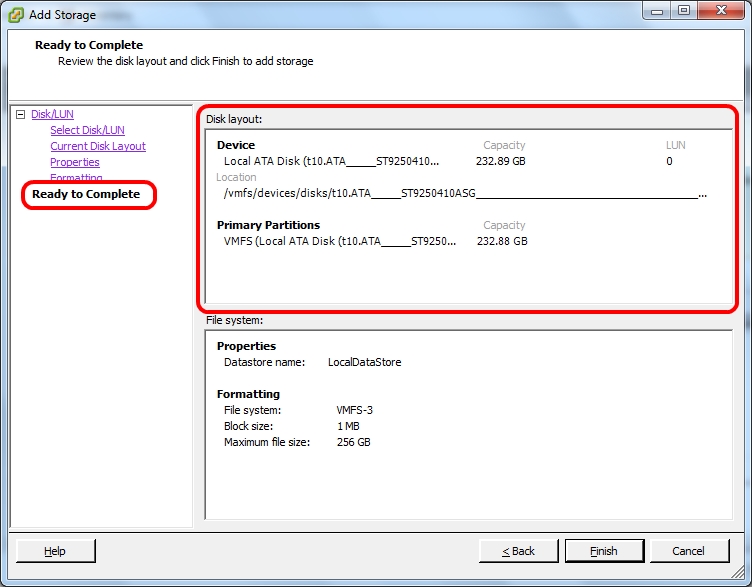
Task: Maximize the Add Storage window
Action: pyautogui.click(x=684, y=11)
